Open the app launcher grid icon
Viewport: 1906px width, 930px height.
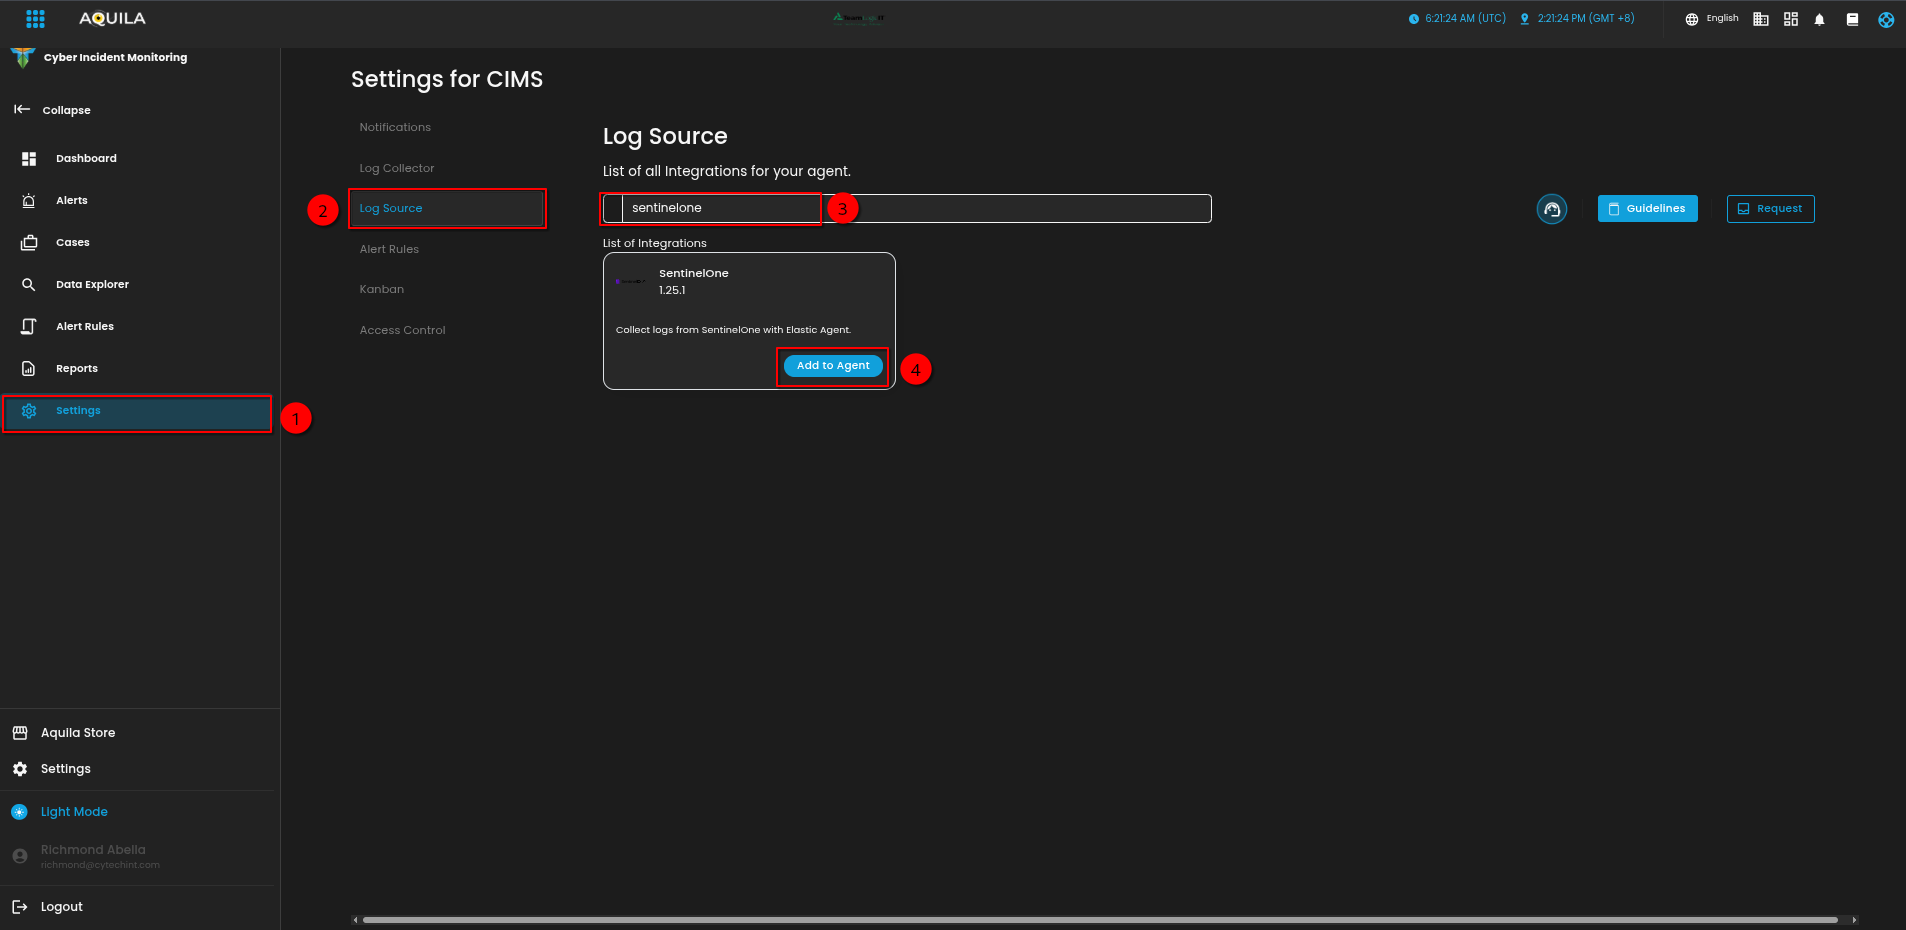tap(35, 19)
